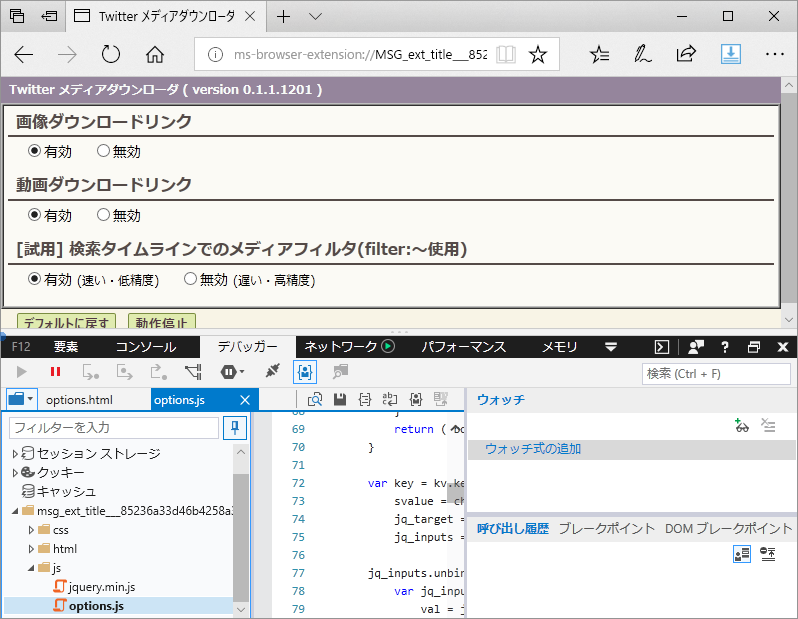Select 有効 for 動画ダウンロードリンク

click(34, 215)
